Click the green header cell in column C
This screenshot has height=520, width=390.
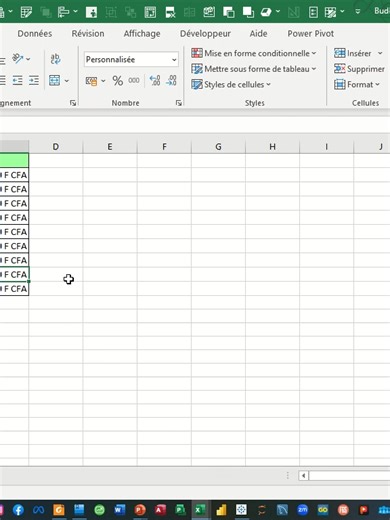(x=14, y=160)
